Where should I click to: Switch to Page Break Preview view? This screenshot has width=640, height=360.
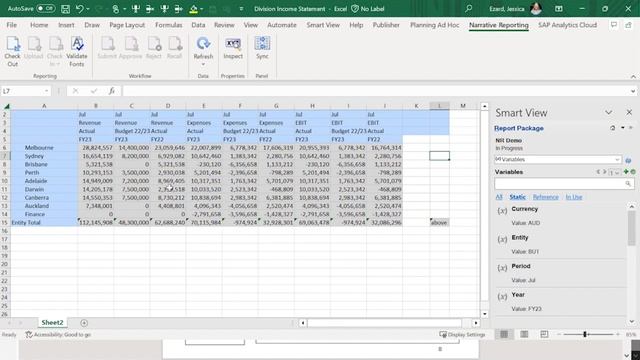point(544,334)
